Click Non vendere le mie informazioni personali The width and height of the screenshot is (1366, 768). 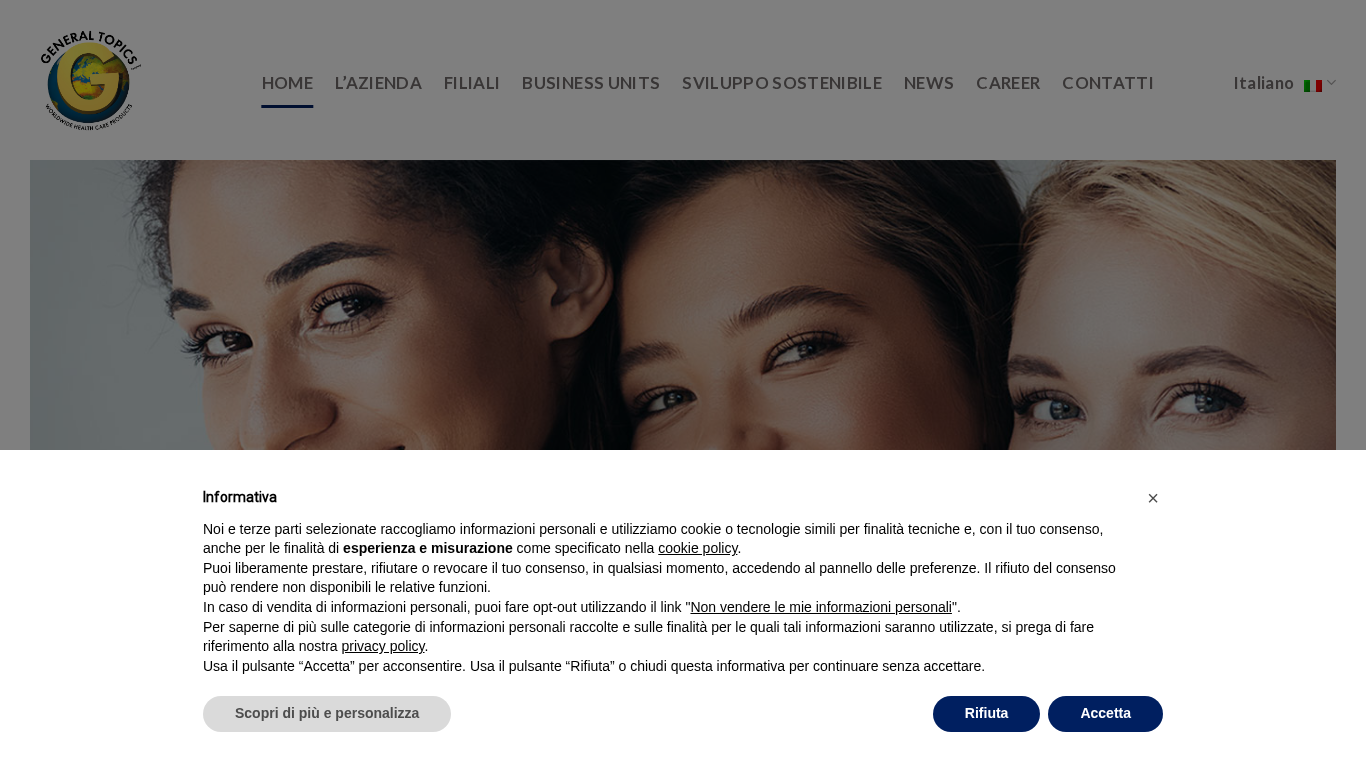coord(821,607)
